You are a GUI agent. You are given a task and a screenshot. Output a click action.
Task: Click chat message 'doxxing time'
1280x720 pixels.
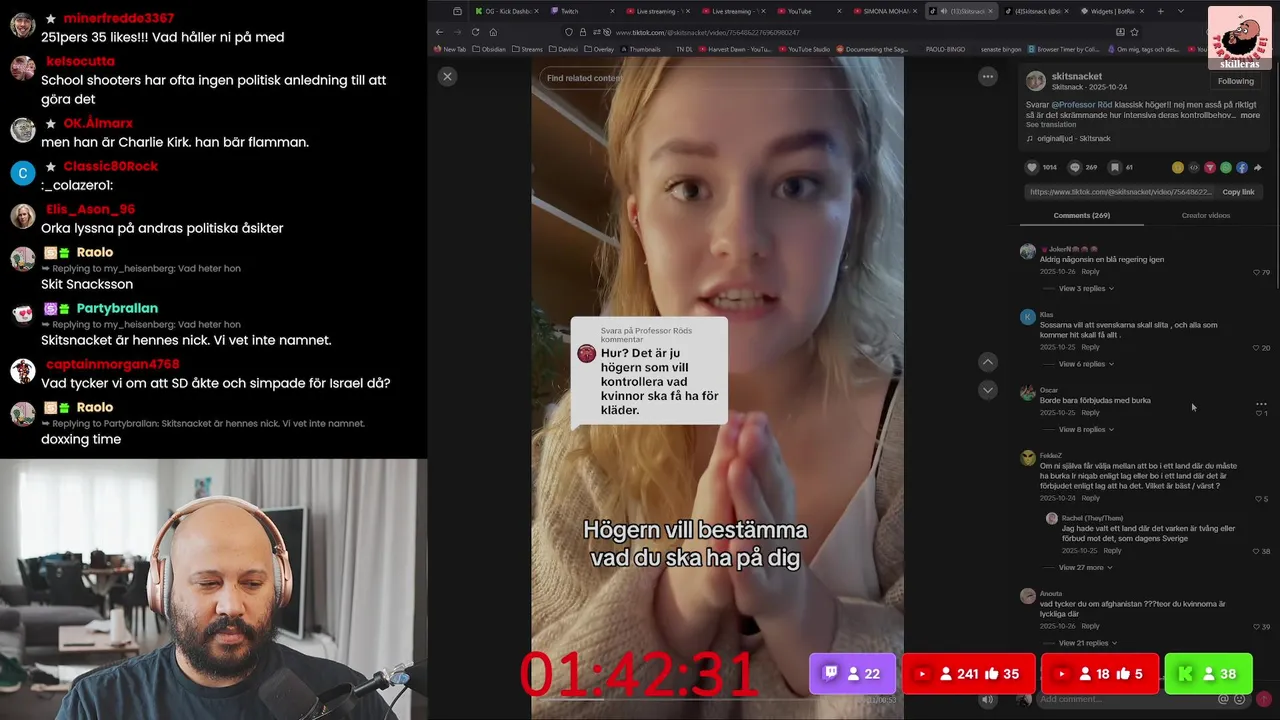click(x=81, y=439)
